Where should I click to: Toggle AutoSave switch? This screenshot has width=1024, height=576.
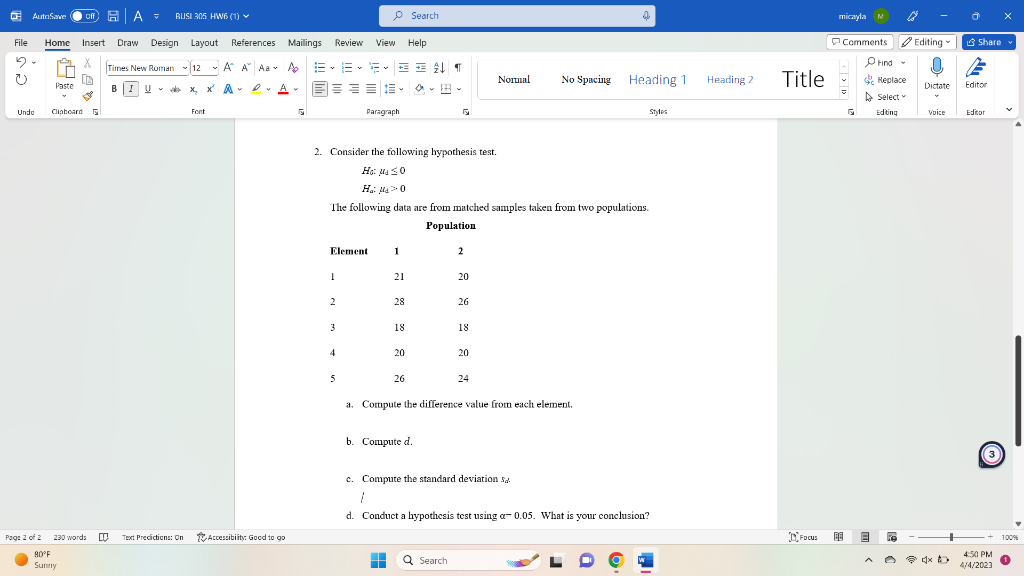click(x=84, y=16)
